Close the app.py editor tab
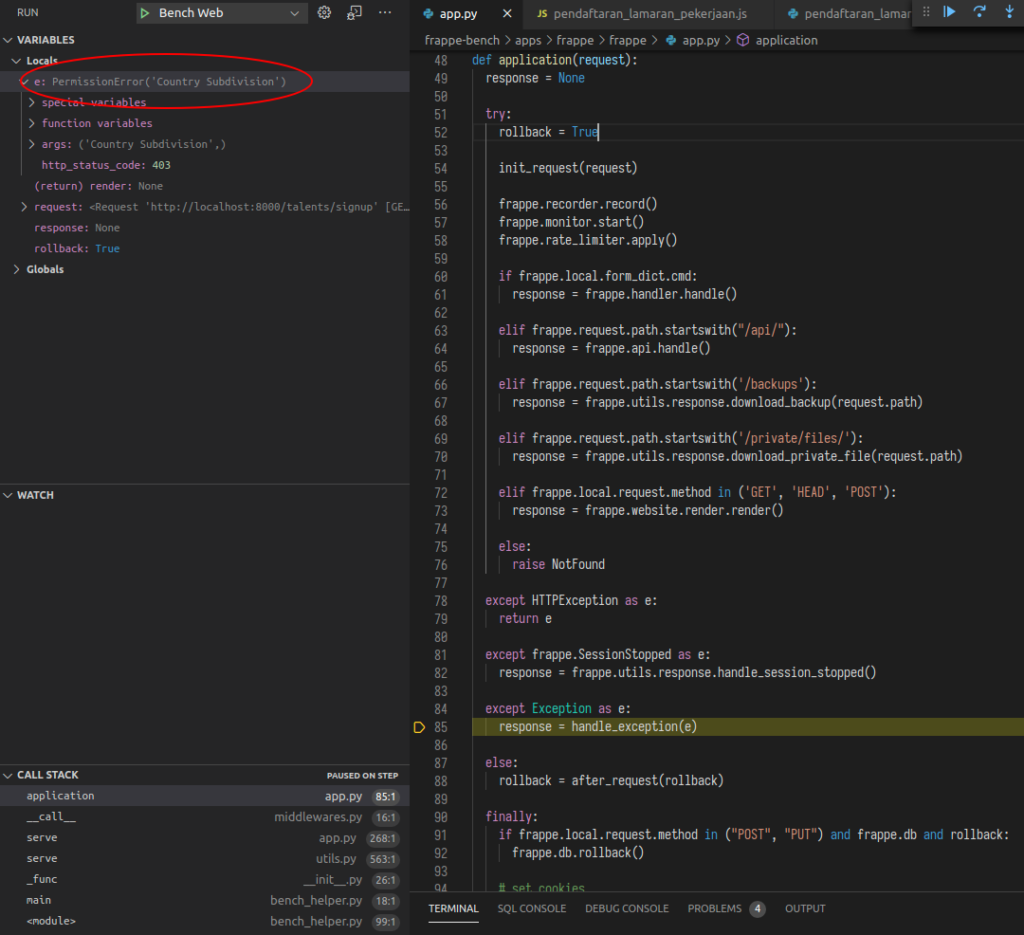 [x=506, y=14]
